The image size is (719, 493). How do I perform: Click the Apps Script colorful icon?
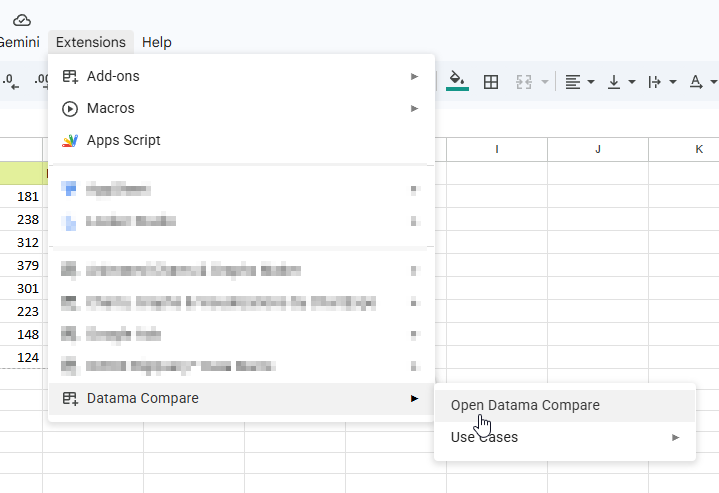[x=70, y=141]
